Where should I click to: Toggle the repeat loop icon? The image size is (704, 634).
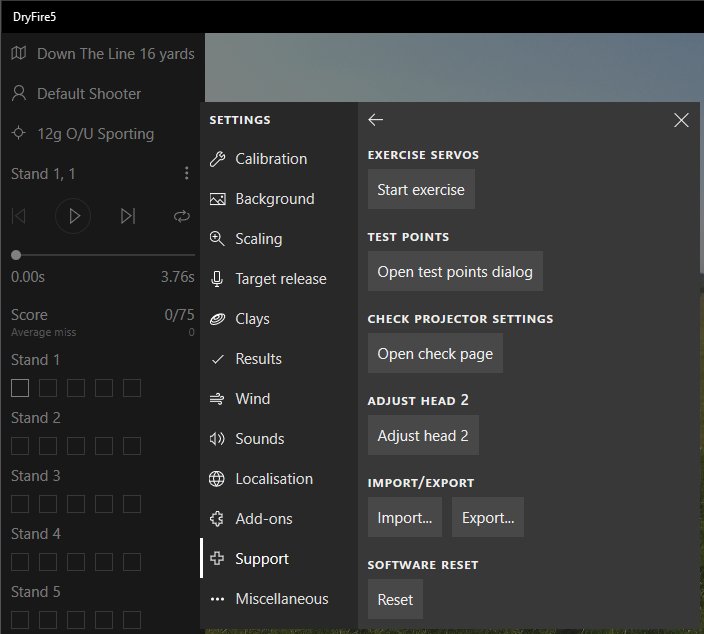click(181, 215)
